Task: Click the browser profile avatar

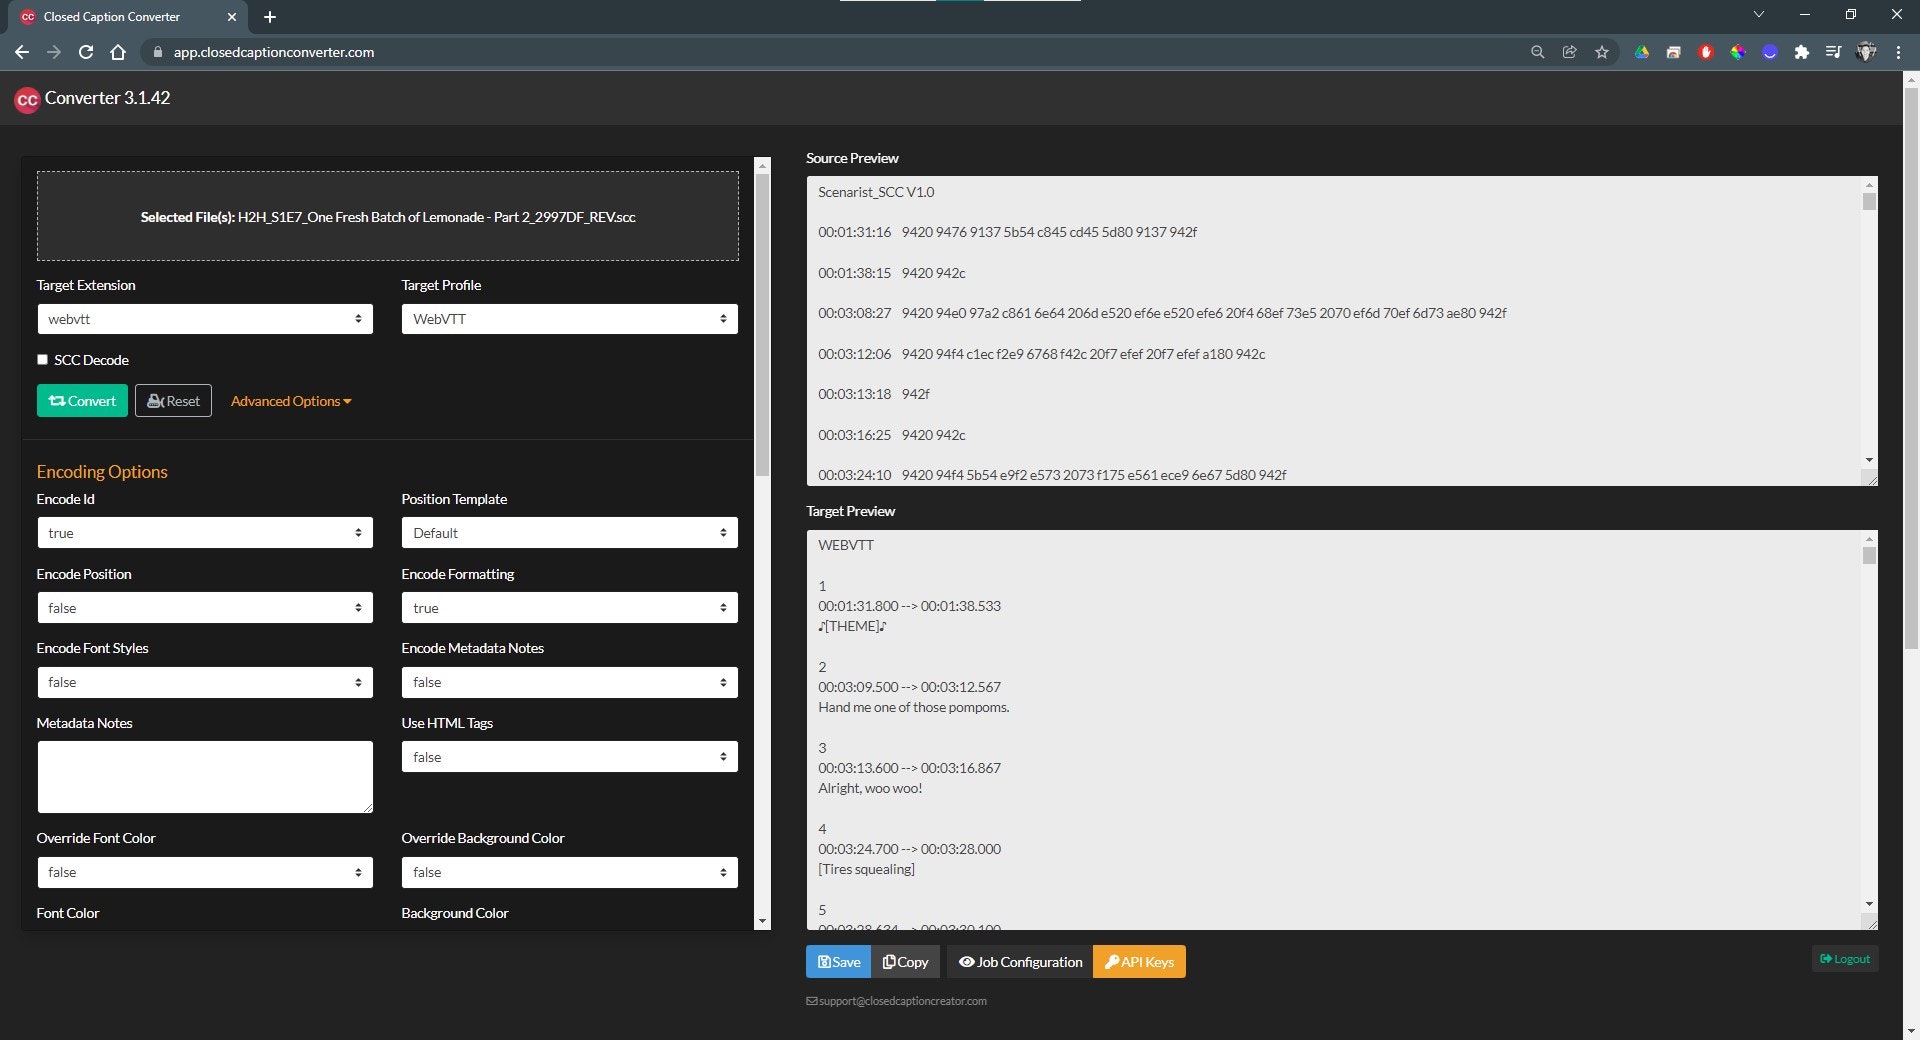Action: coord(1866,52)
